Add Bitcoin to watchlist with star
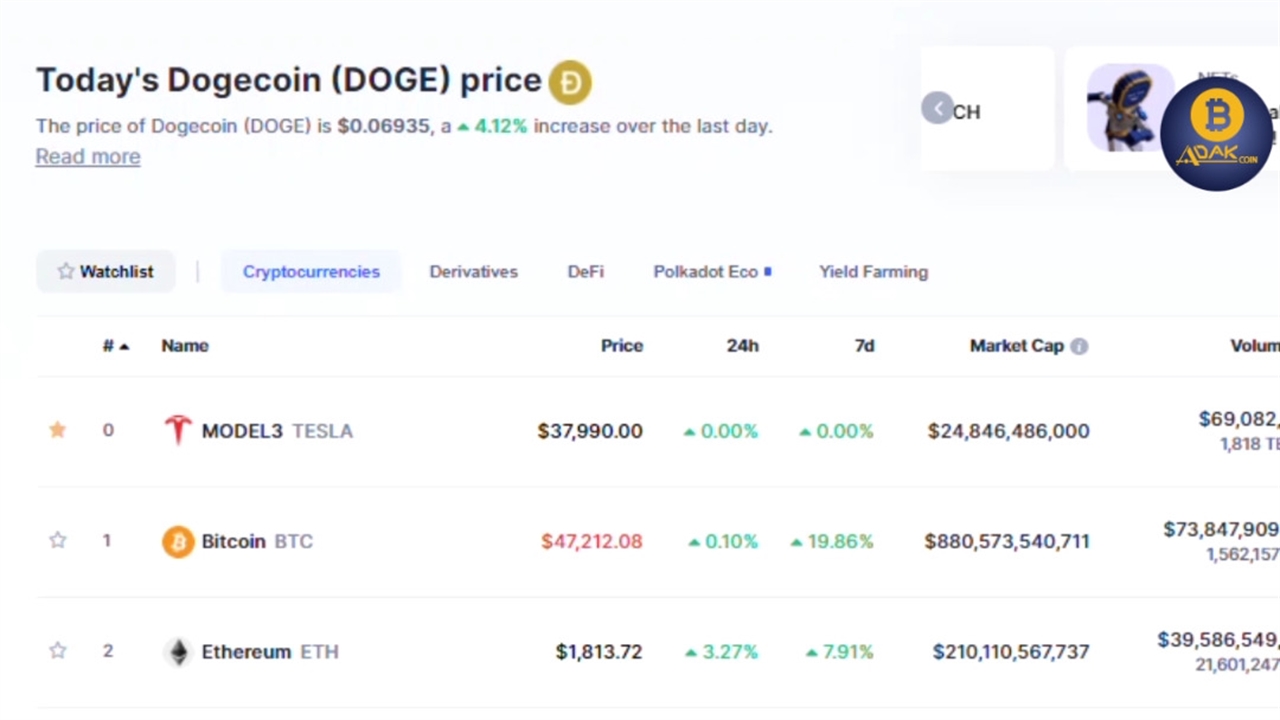 pyautogui.click(x=58, y=541)
